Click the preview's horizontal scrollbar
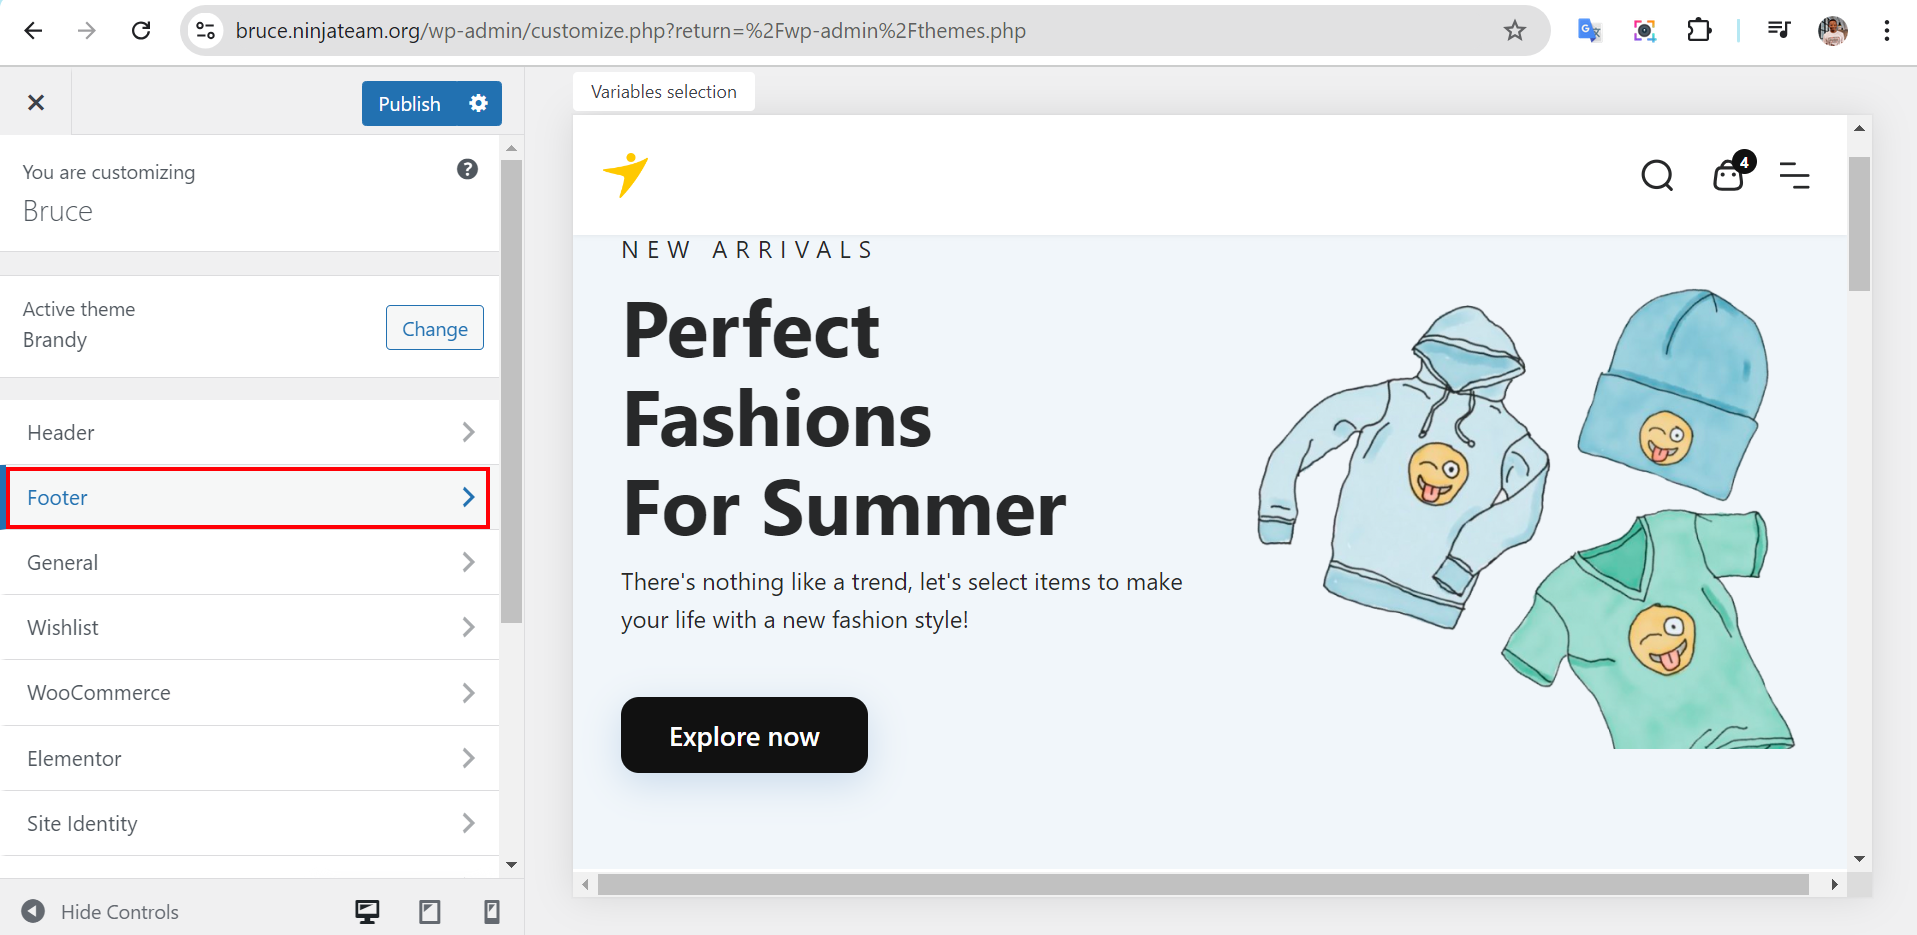Viewport: 1917px width, 935px height. [1200, 884]
